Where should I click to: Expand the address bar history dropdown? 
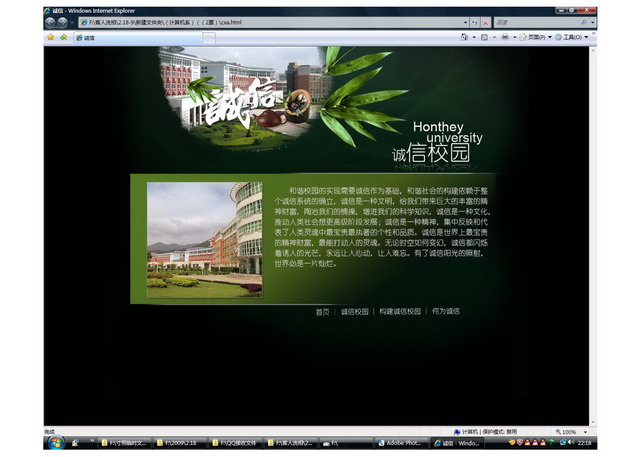pos(465,21)
